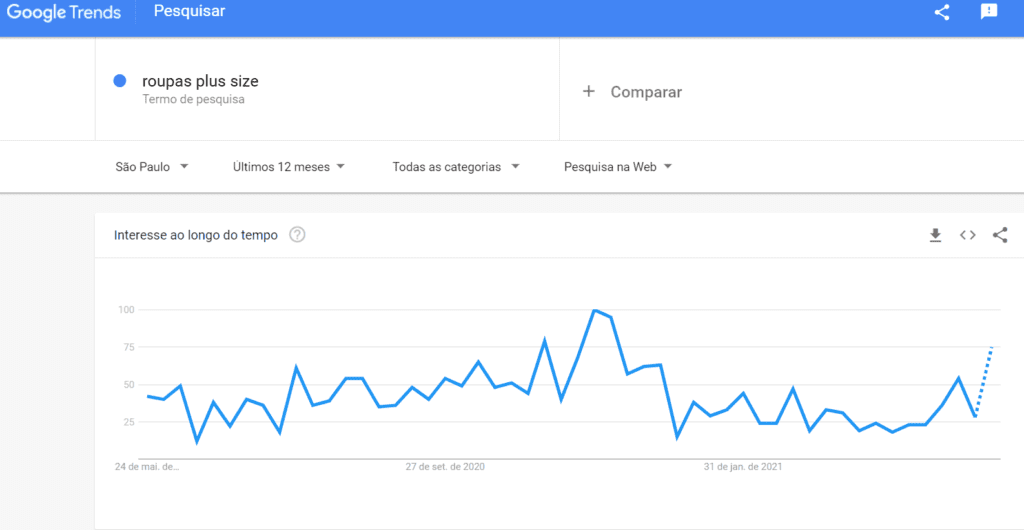This screenshot has height=530, width=1024.
Task: Click the 31 de jan. de 2021 axis label
Action: tap(743, 467)
